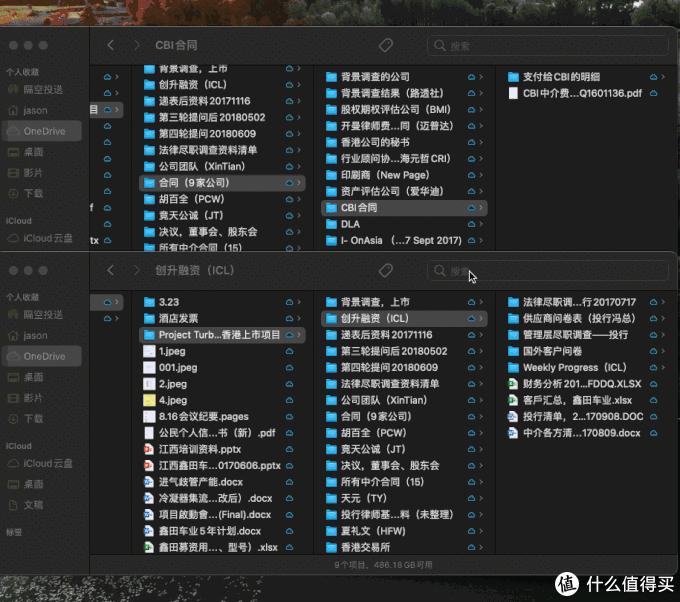Click cloud icon beside 投行清单 DOC file

(x=654, y=417)
